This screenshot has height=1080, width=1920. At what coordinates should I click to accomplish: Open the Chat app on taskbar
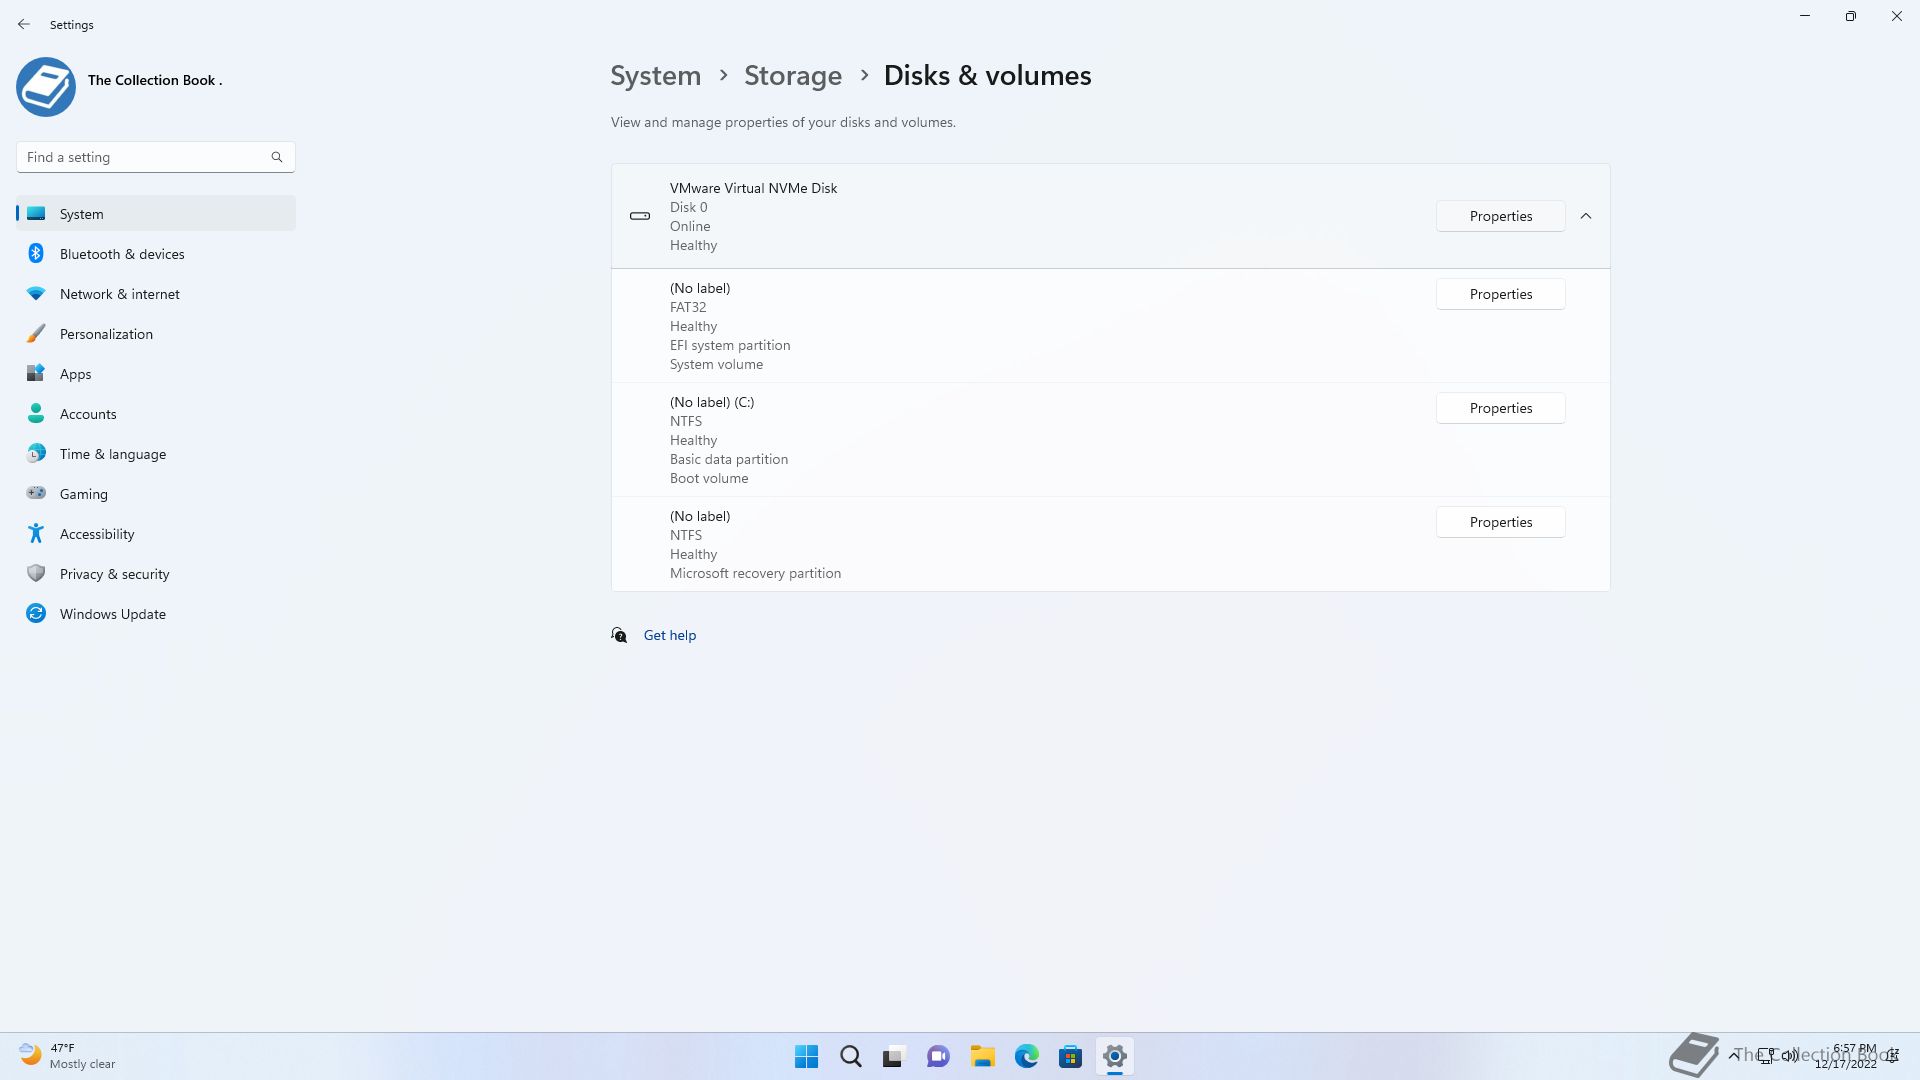point(938,1056)
